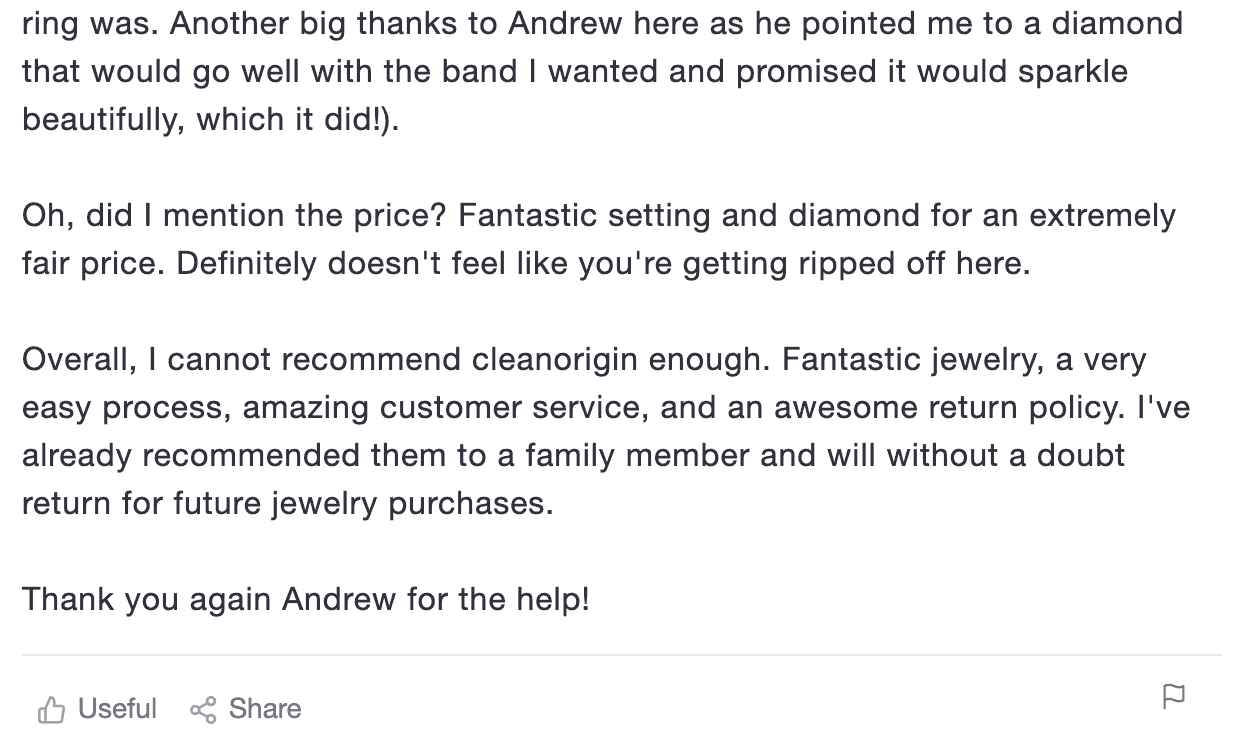Click "return for future jewelry purchases" line
The image size is (1246, 748).
[x=287, y=503]
